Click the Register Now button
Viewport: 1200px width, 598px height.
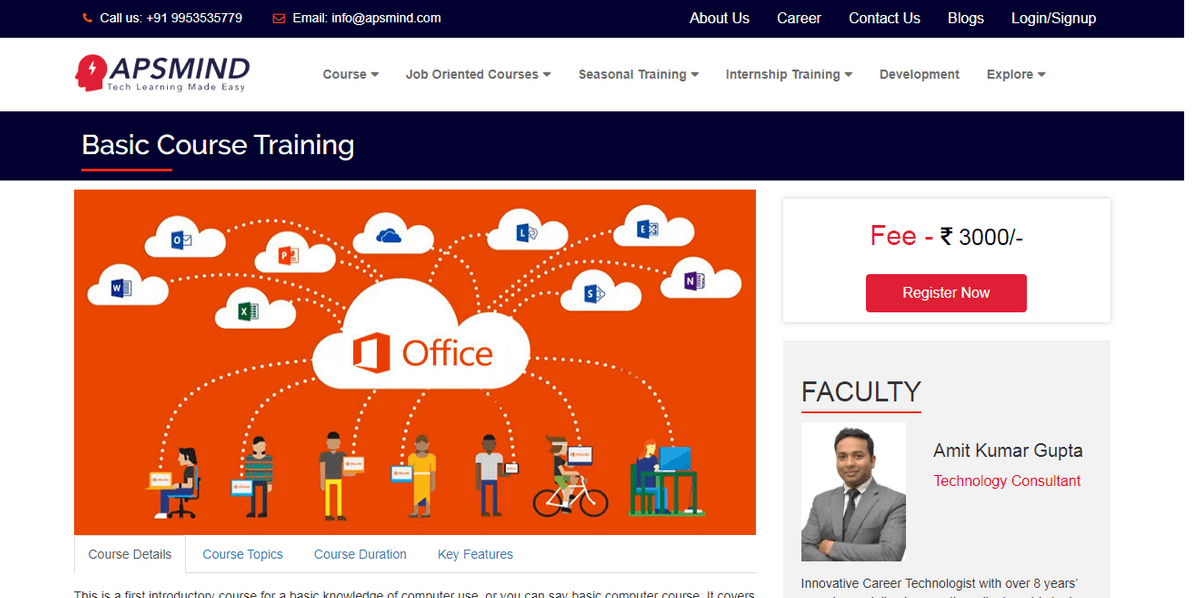pyautogui.click(x=946, y=293)
